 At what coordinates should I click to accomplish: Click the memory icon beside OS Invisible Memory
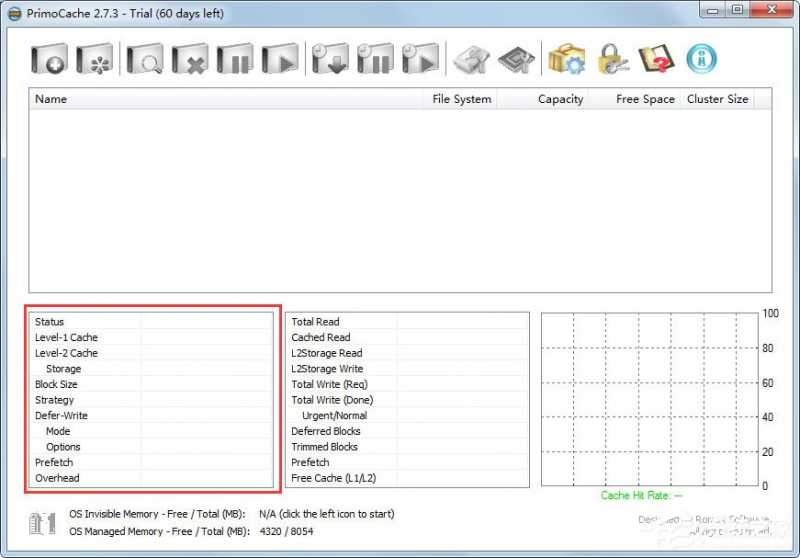pos(42,522)
